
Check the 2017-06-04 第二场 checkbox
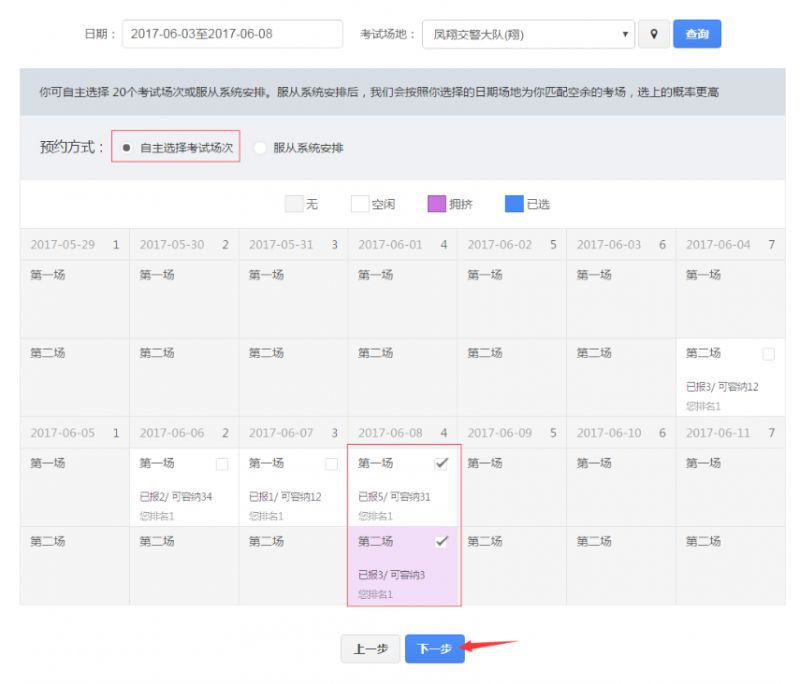click(x=768, y=354)
